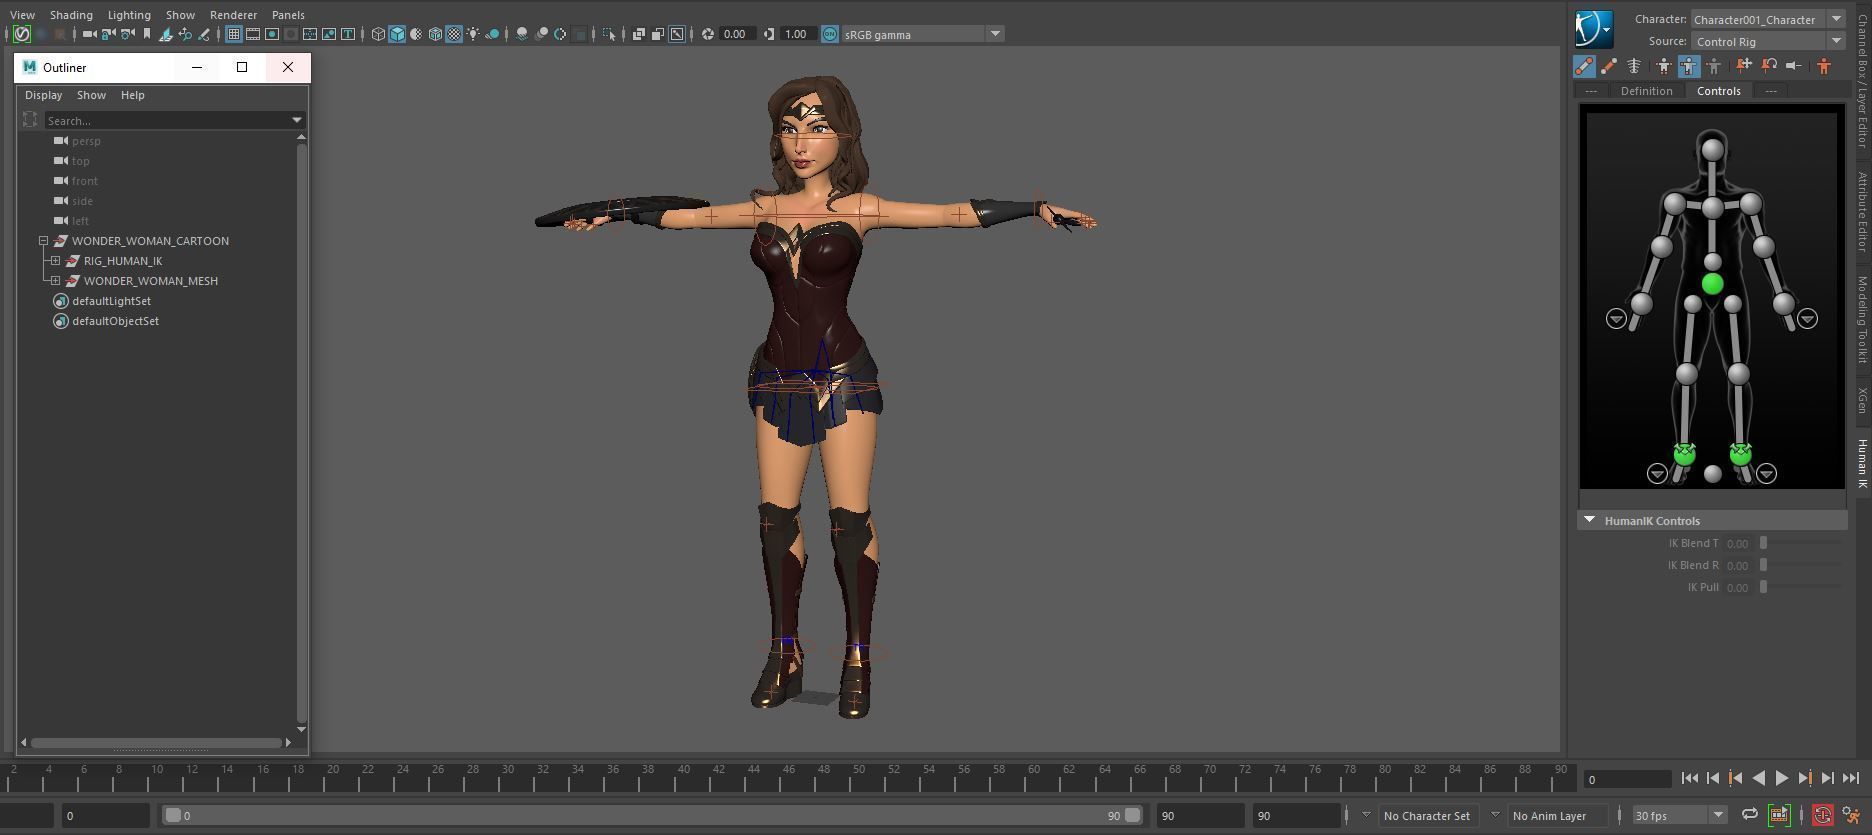Click the Play forwards button
Screen dimensions: 1872x835
point(1782,778)
